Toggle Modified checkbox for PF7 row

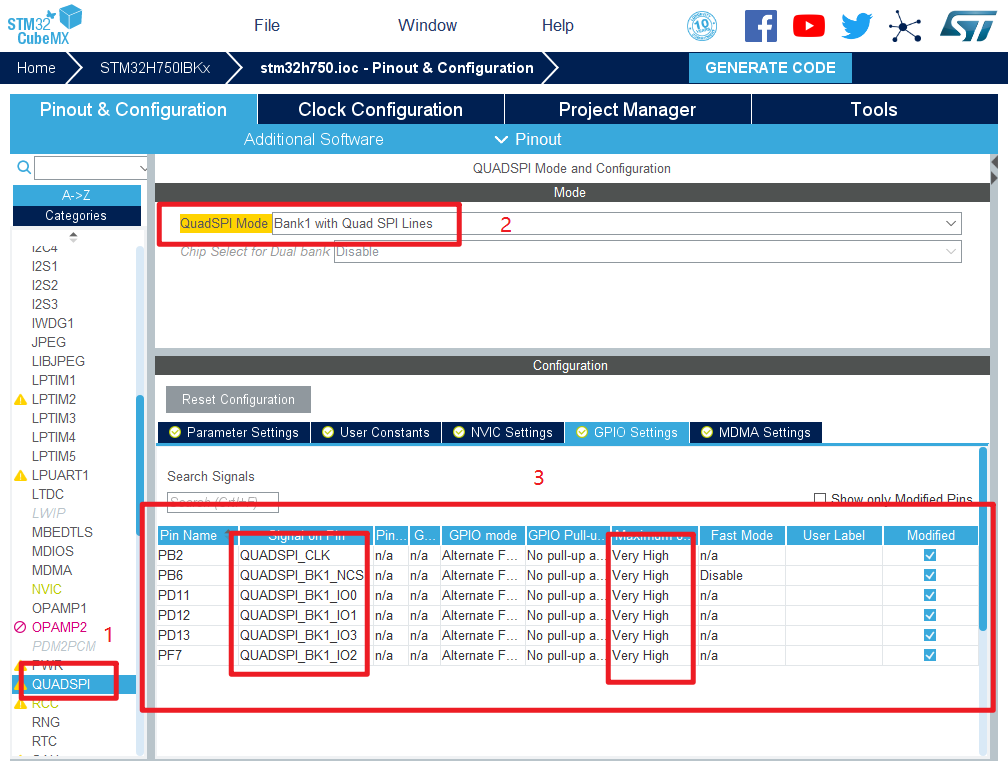click(x=930, y=655)
